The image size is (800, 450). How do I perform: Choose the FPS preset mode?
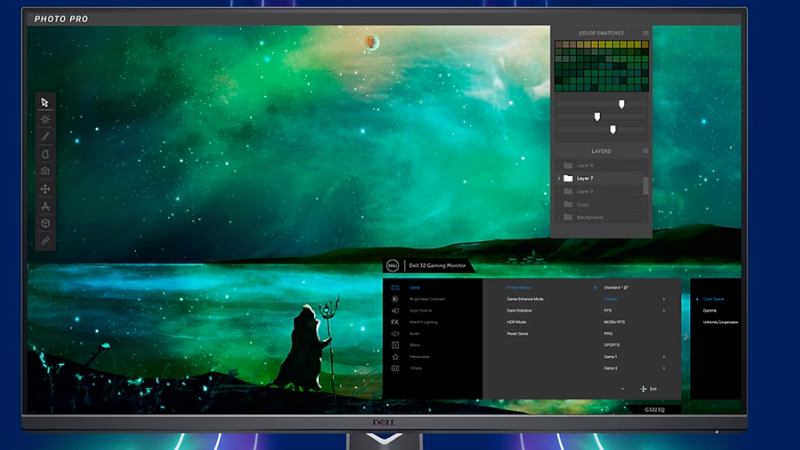pyautogui.click(x=609, y=310)
